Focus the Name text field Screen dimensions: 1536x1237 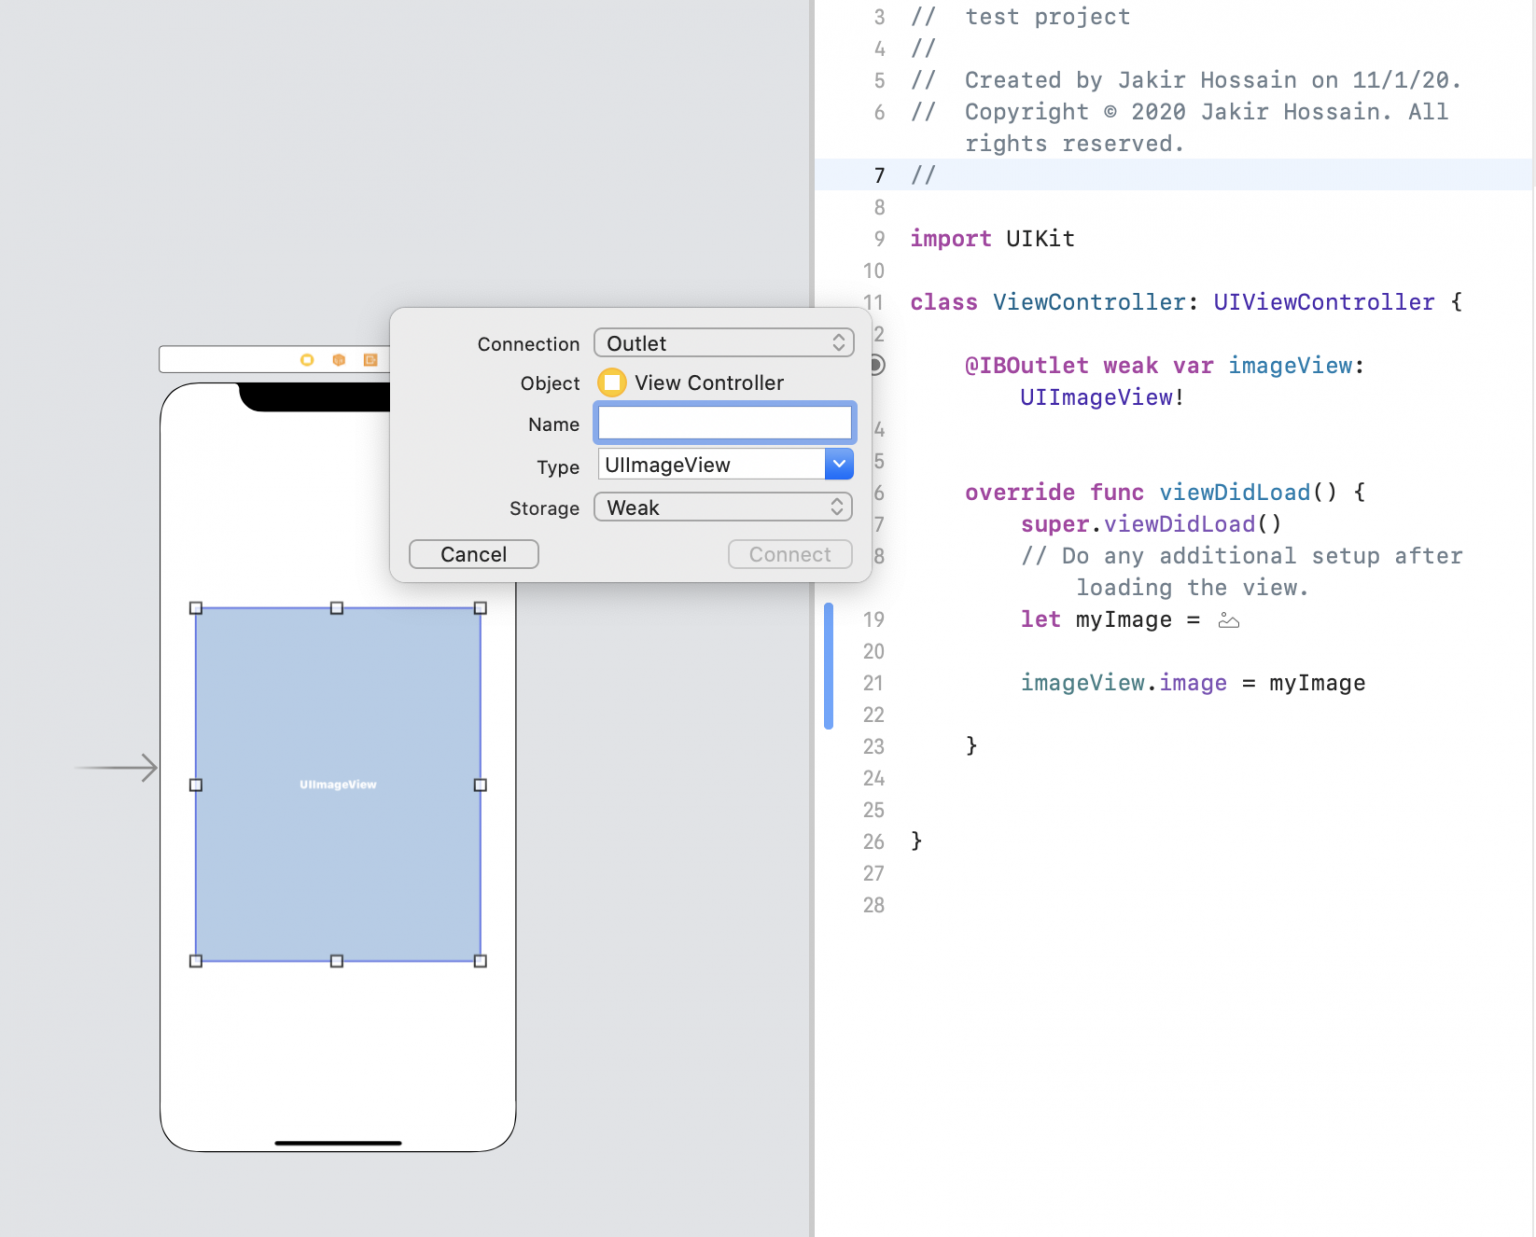pyautogui.click(x=724, y=424)
